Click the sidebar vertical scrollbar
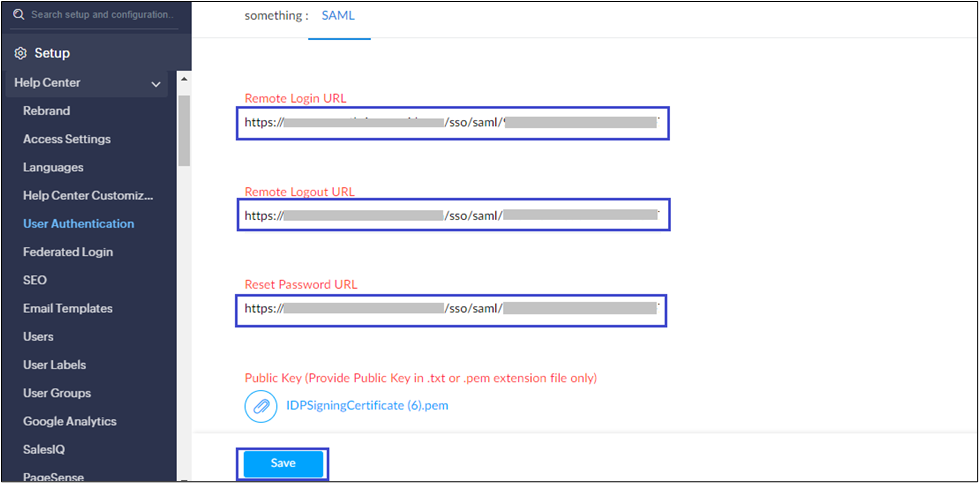The image size is (979, 483). tap(183, 130)
